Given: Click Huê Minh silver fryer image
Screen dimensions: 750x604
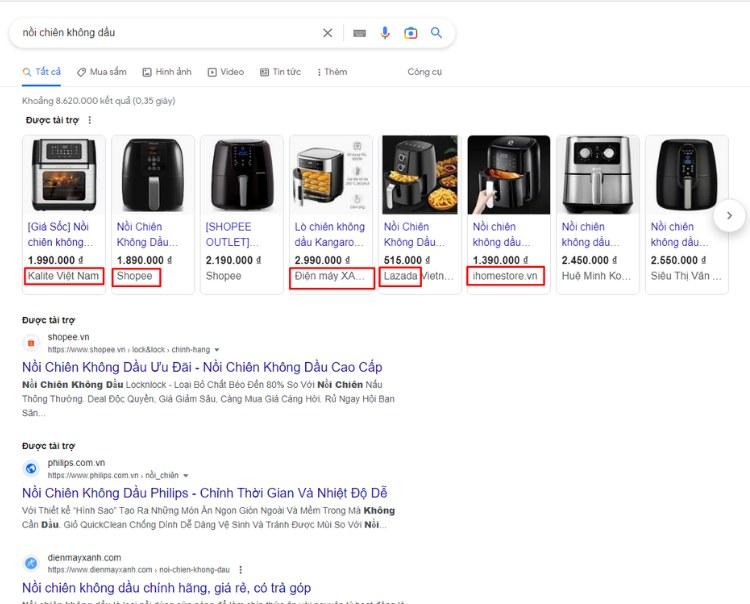Looking at the screenshot, I should click(598, 175).
